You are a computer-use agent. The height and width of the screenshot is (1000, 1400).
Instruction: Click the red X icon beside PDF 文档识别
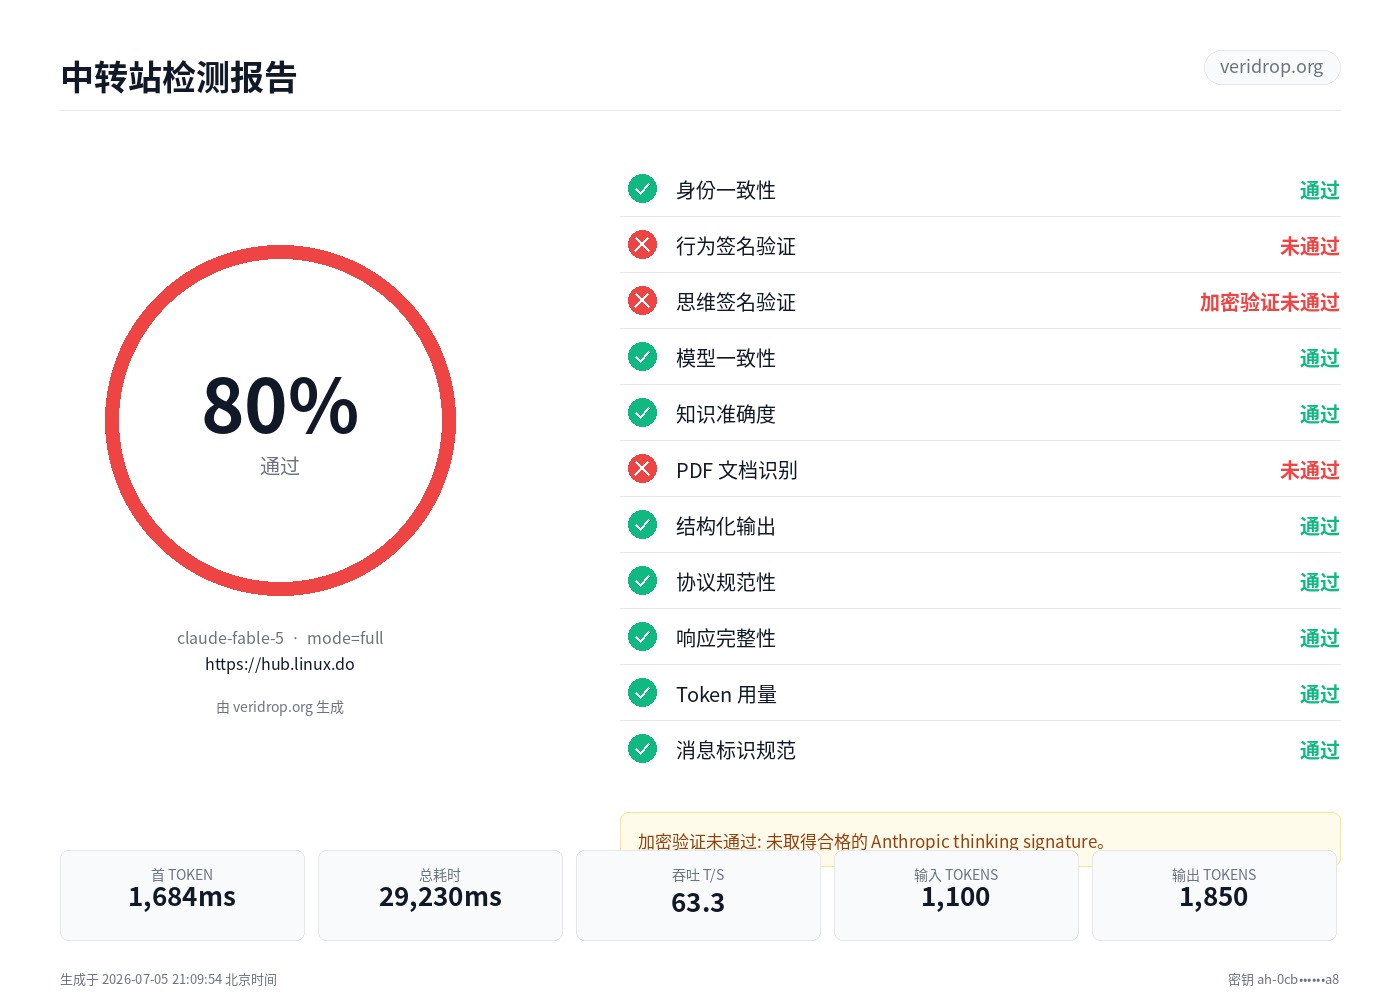pyautogui.click(x=642, y=468)
